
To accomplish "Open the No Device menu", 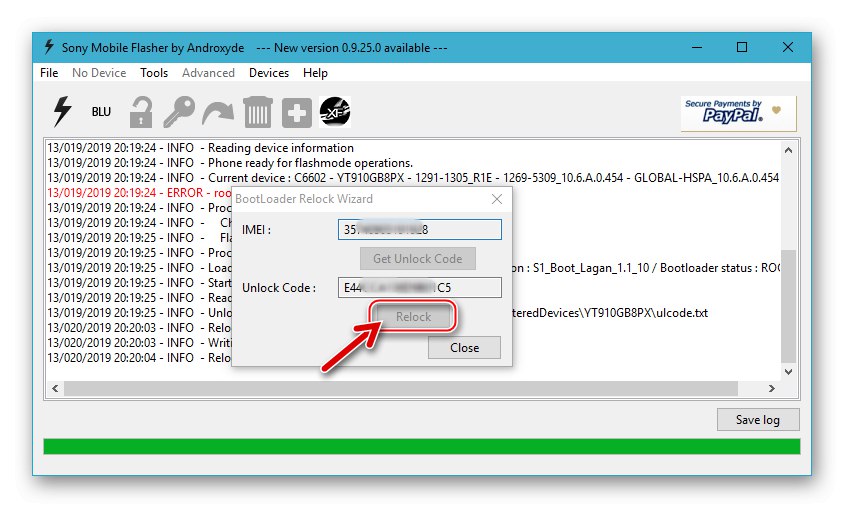I will tap(99, 73).
